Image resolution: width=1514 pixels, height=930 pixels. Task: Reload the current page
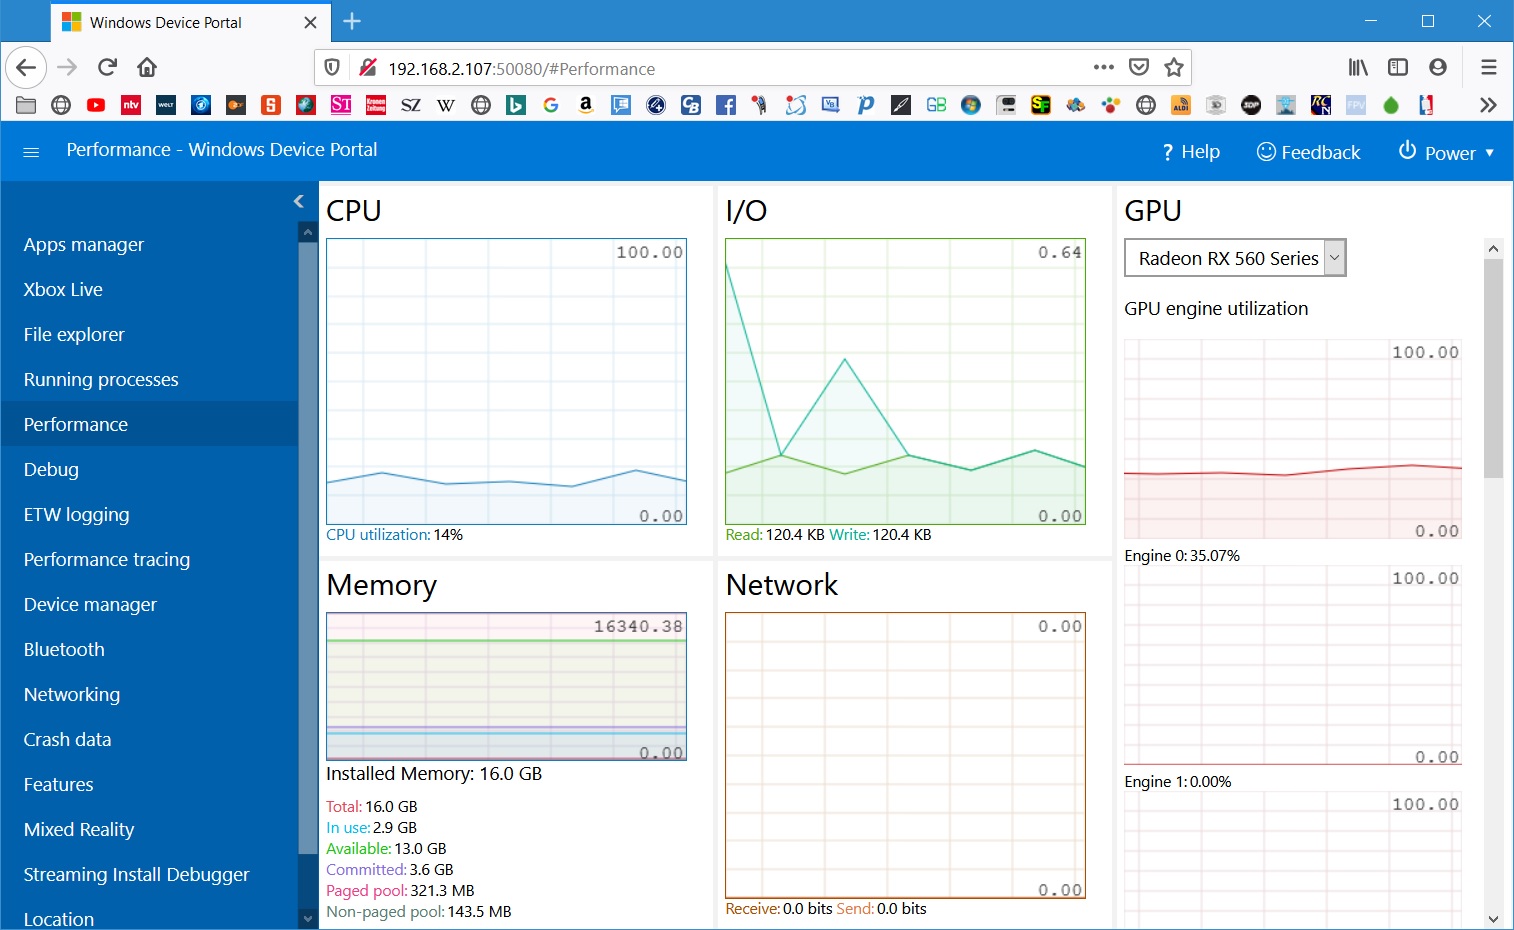coord(107,68)
